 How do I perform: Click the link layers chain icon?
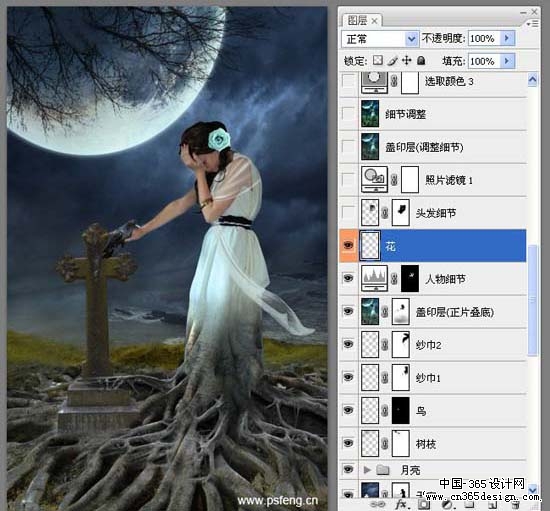pos(378,505)
